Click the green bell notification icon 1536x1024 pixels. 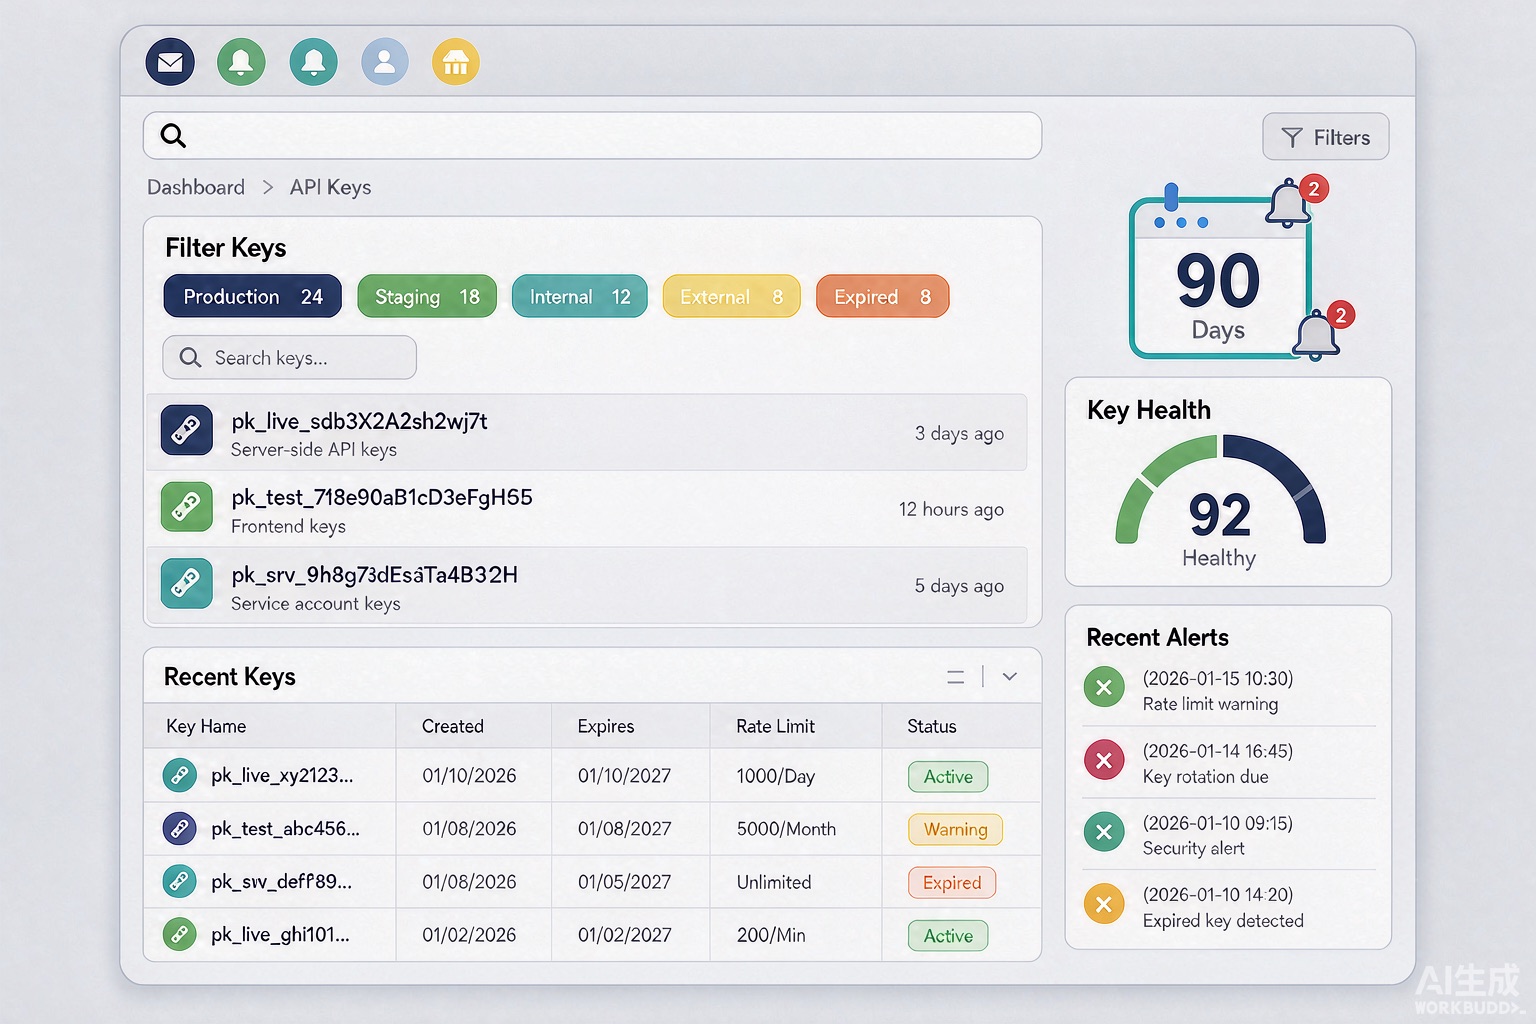coord(241,62)
